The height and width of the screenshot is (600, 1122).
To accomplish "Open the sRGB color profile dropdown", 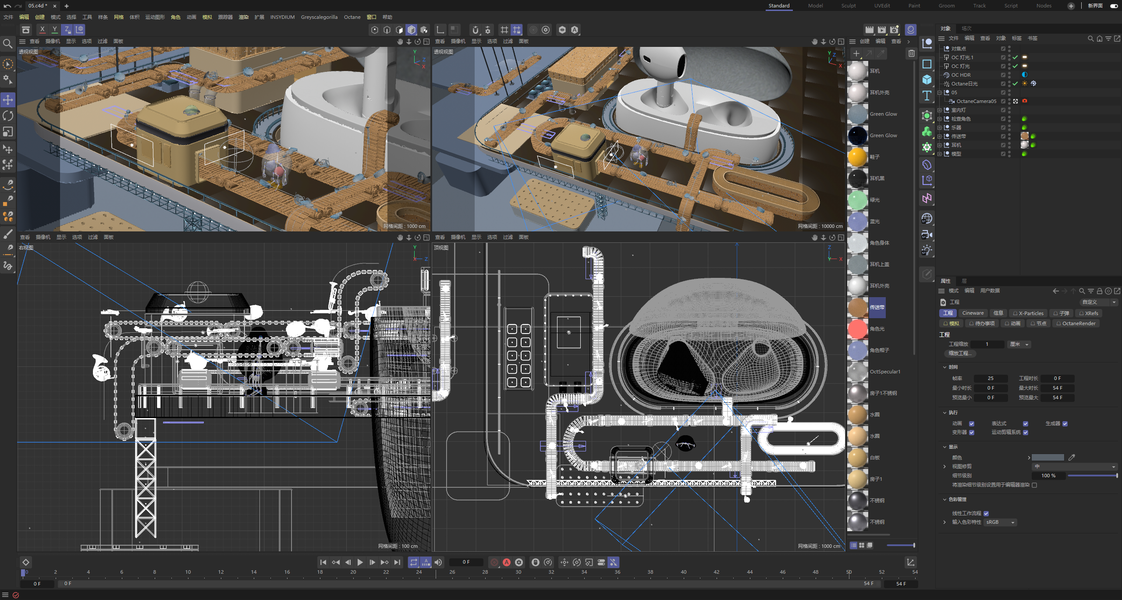I will click(x=1000, y=522).
